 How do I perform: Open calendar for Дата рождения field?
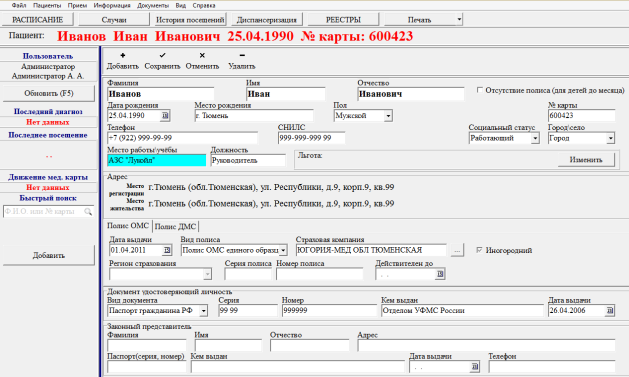pos(165,116)
